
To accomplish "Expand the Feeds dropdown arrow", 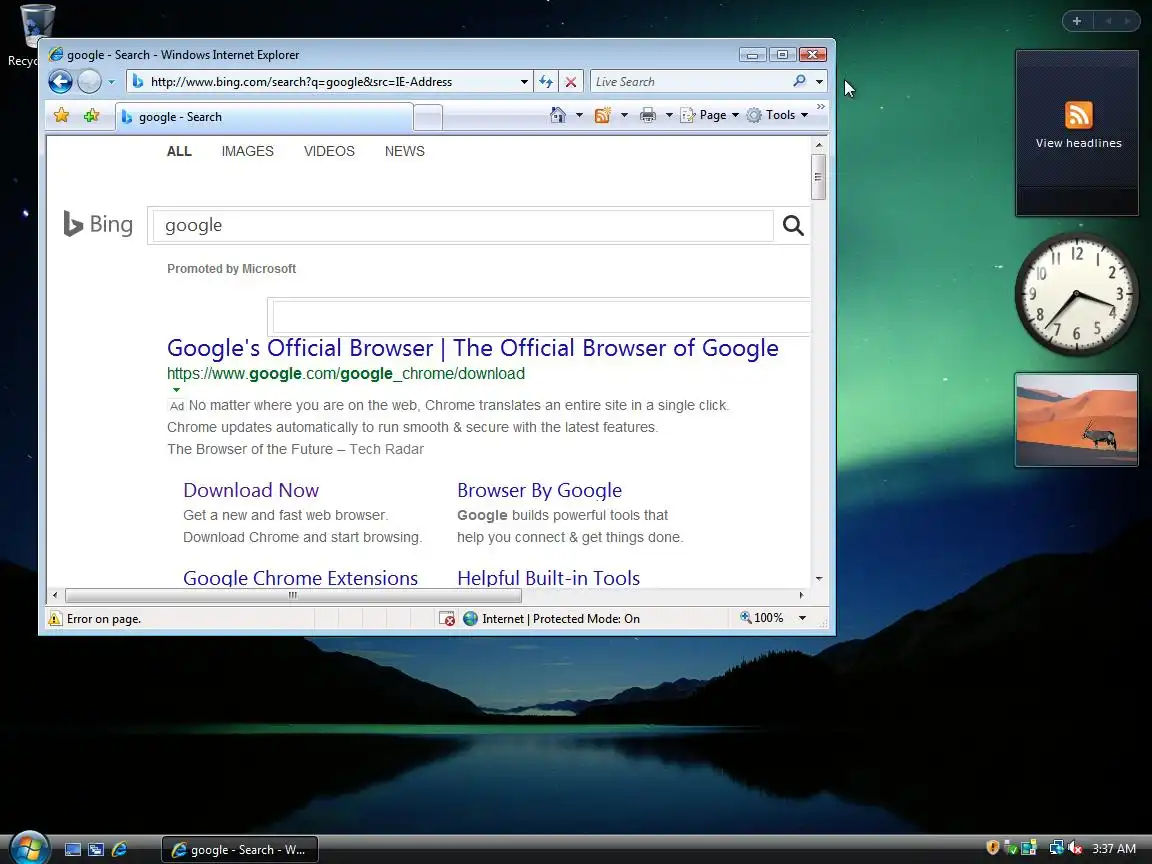I will [x=624, y=115].
